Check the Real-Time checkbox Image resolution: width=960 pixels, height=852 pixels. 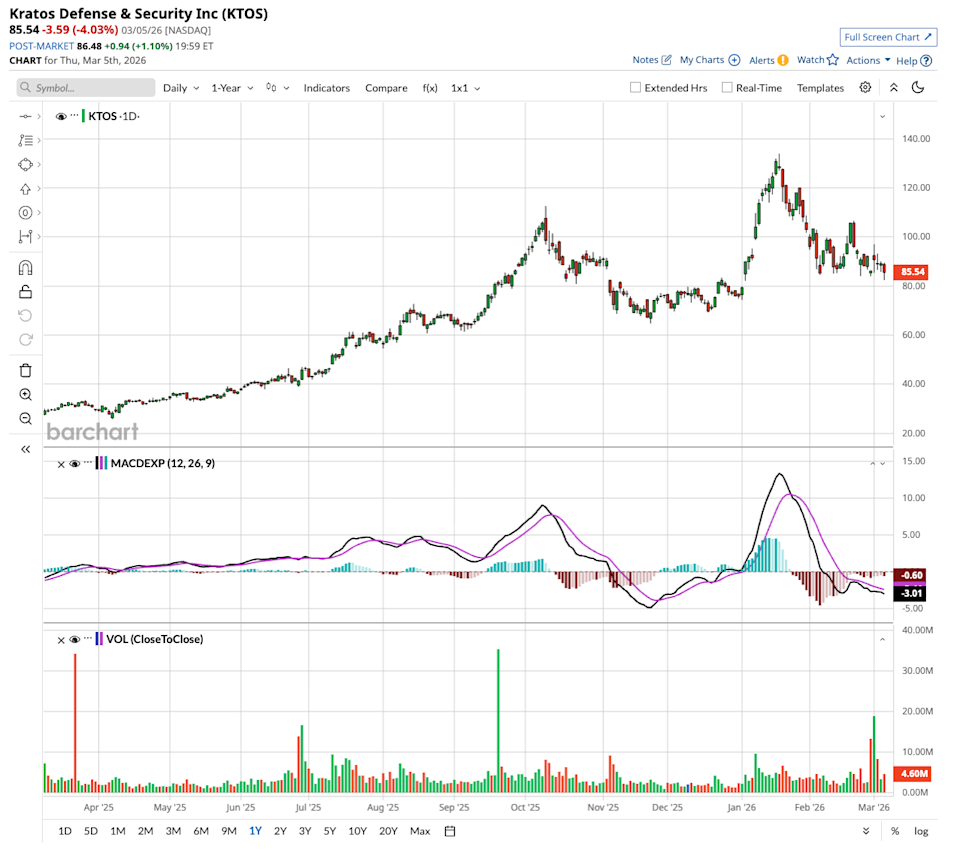727,88
